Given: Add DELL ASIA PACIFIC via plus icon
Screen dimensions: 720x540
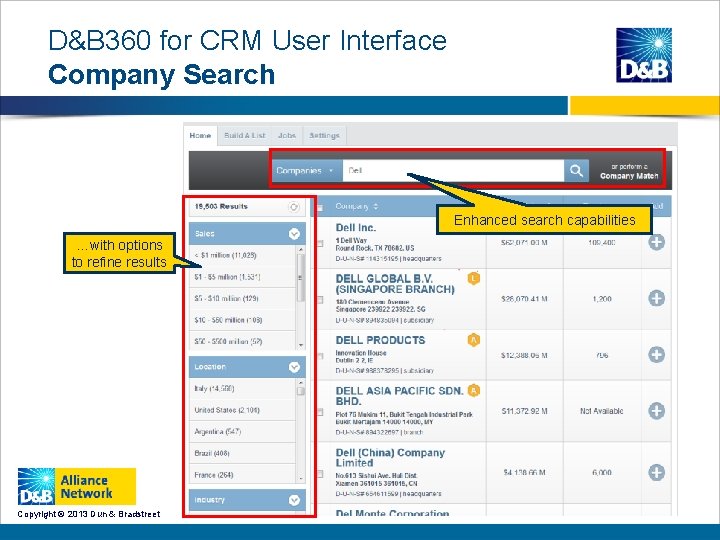Looking at the screenshot, I should 656,411.
